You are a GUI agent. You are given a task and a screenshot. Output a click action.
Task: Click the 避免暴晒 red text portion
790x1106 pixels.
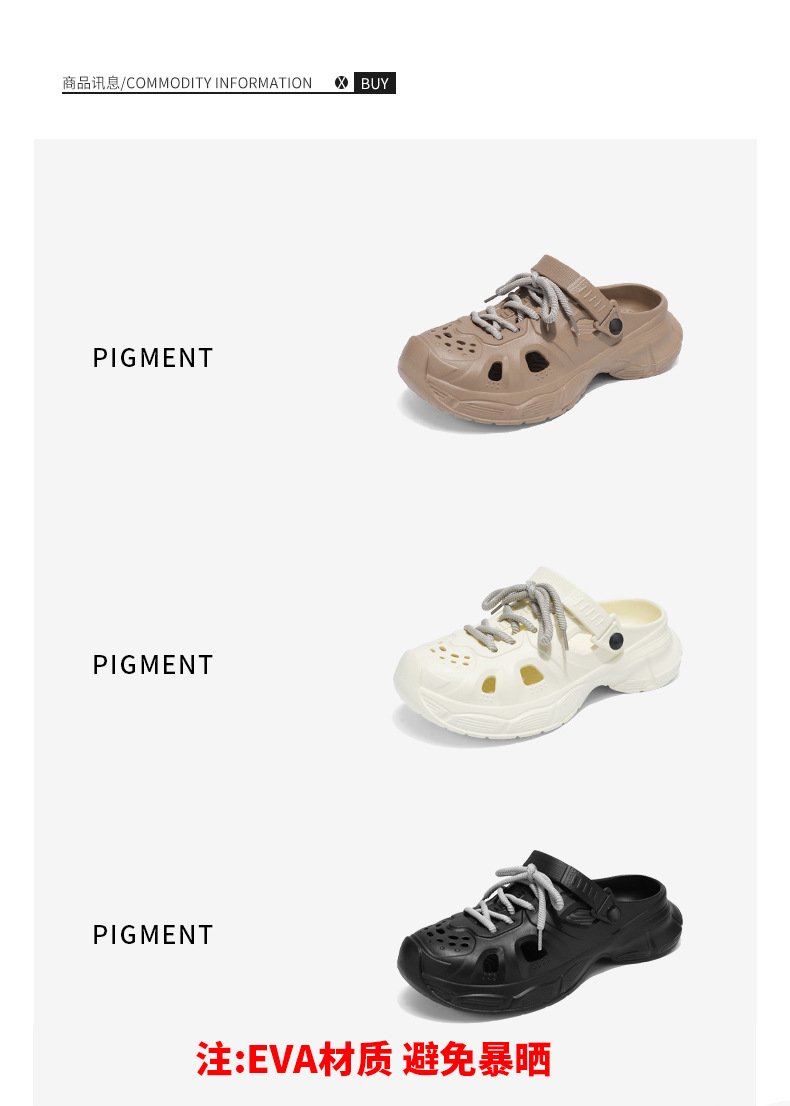(x=477, y=1059)
